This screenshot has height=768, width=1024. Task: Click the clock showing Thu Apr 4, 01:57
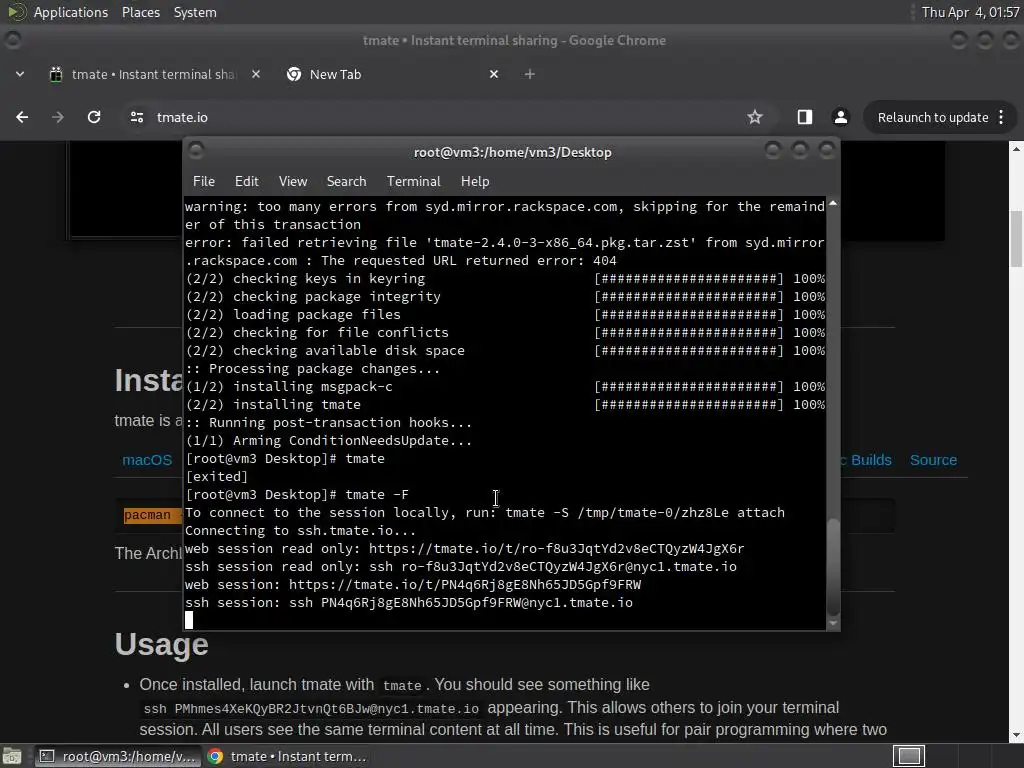coord(970,12)
